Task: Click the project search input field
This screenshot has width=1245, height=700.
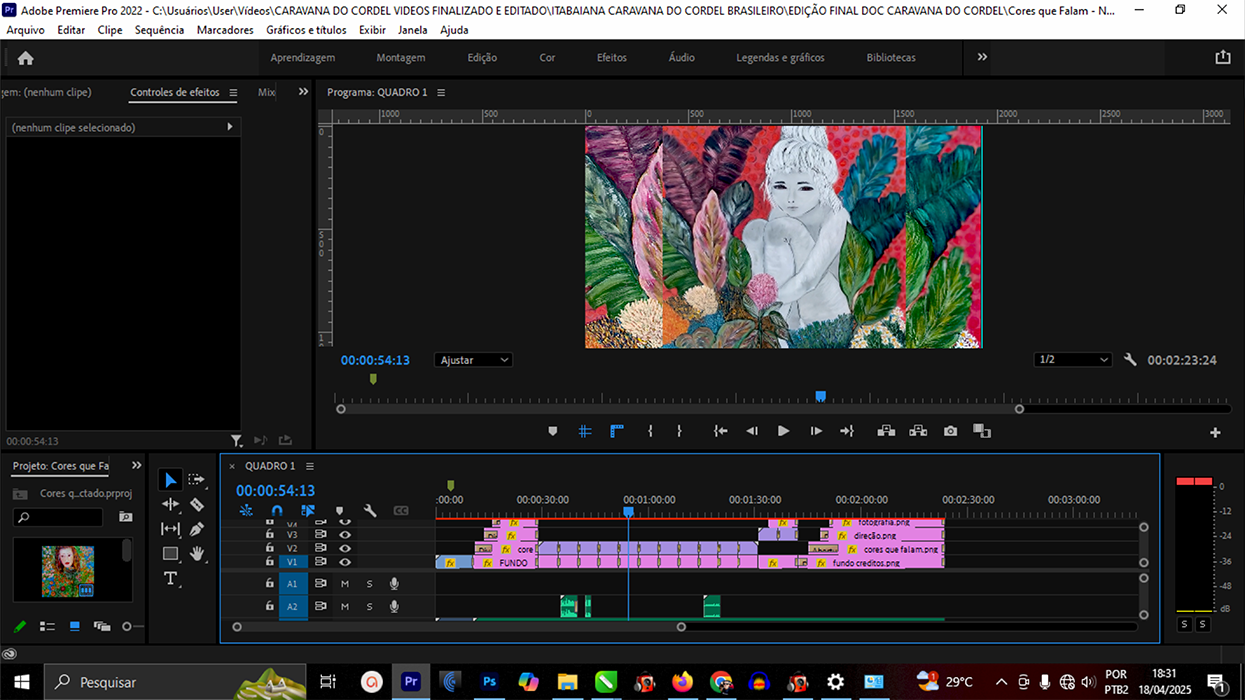Action: (x=58, y=517)
